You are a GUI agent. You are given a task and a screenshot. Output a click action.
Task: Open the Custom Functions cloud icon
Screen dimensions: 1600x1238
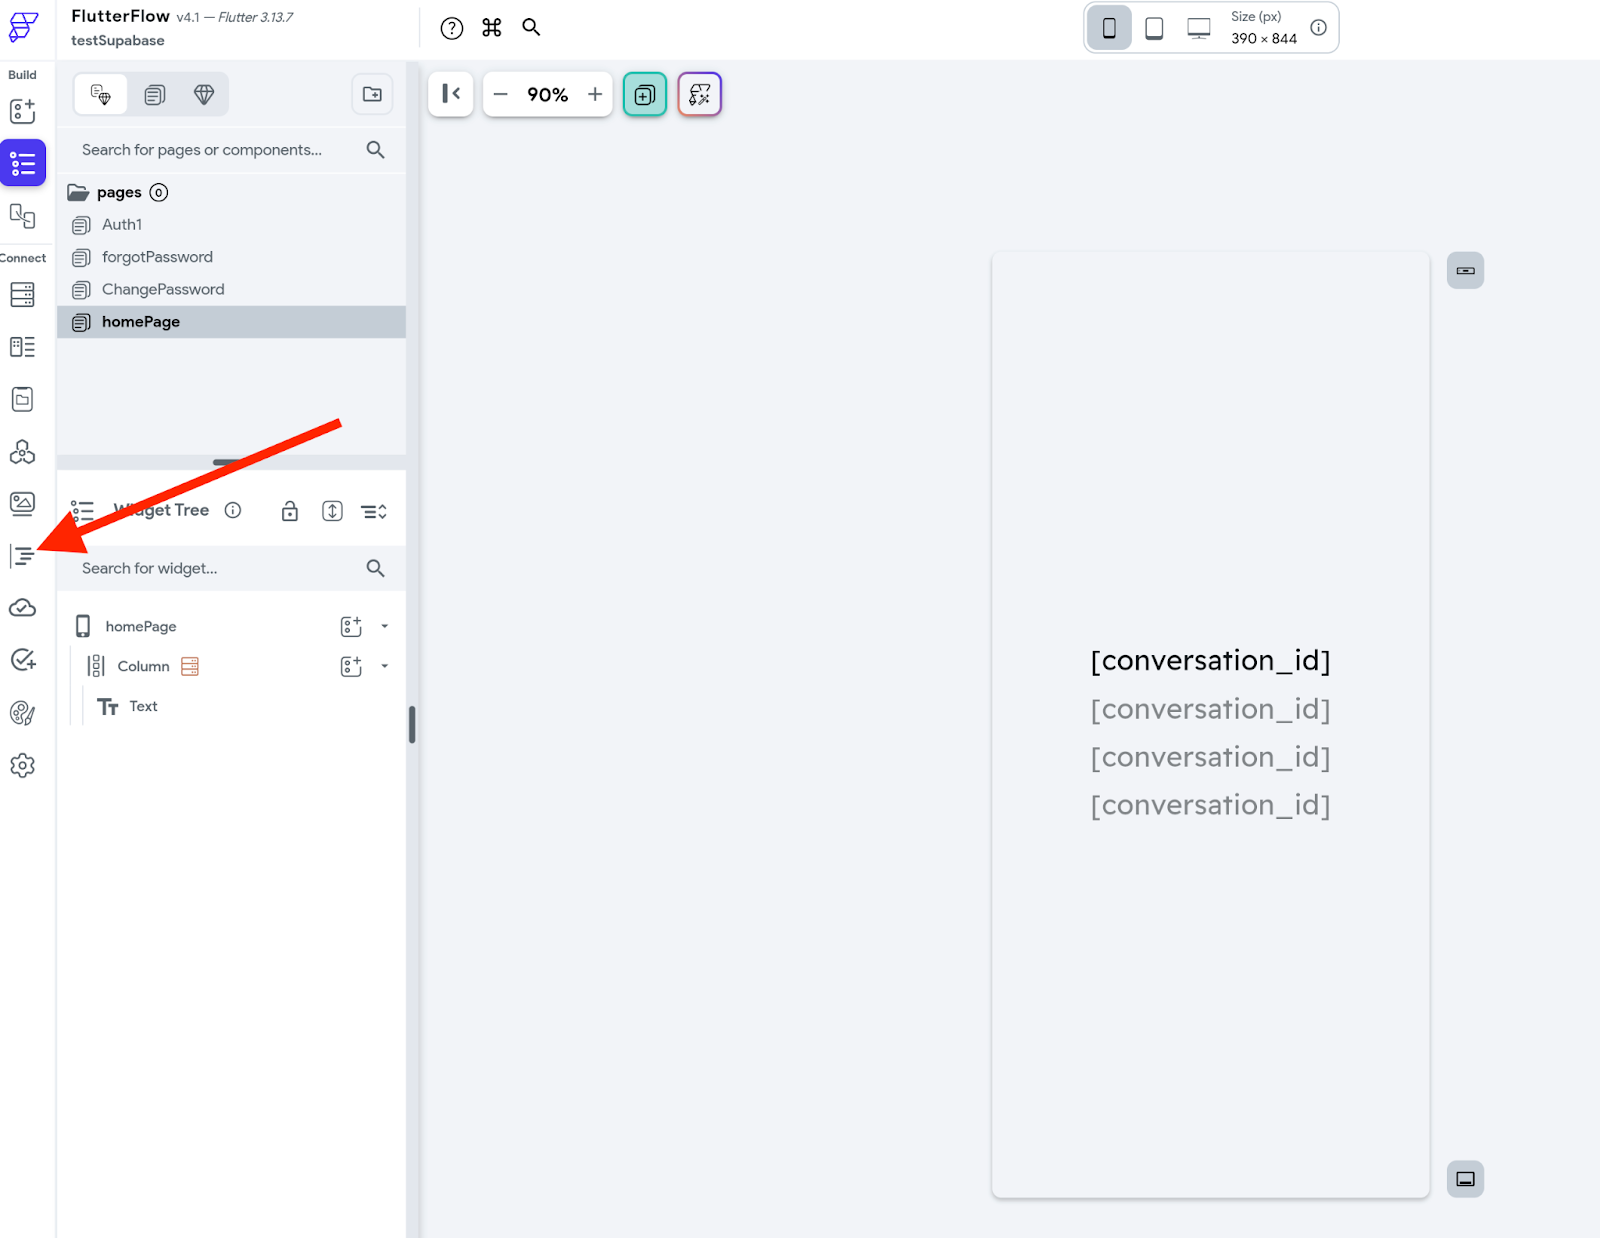pos(22,607)
